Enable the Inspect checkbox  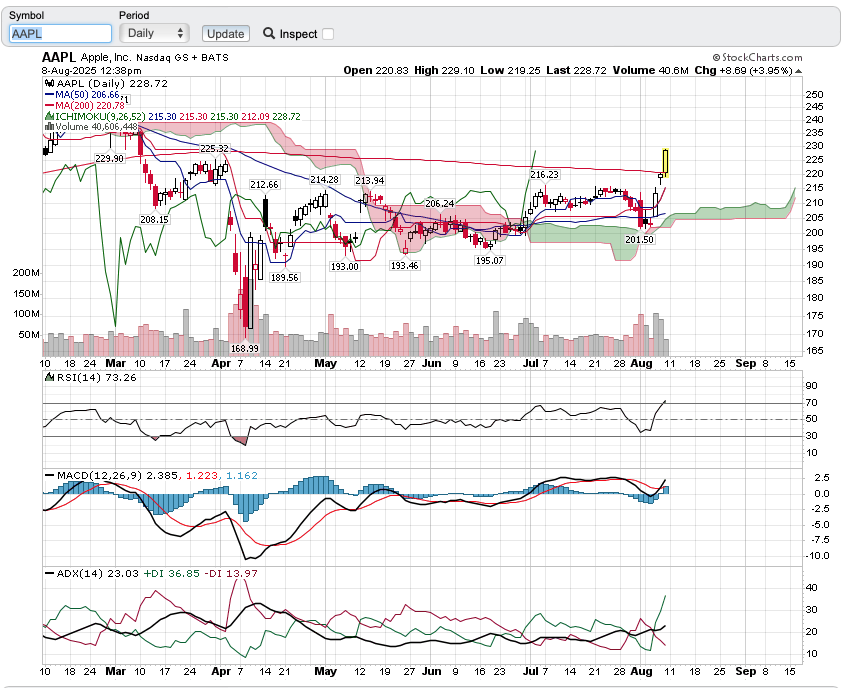click(328, 34)
